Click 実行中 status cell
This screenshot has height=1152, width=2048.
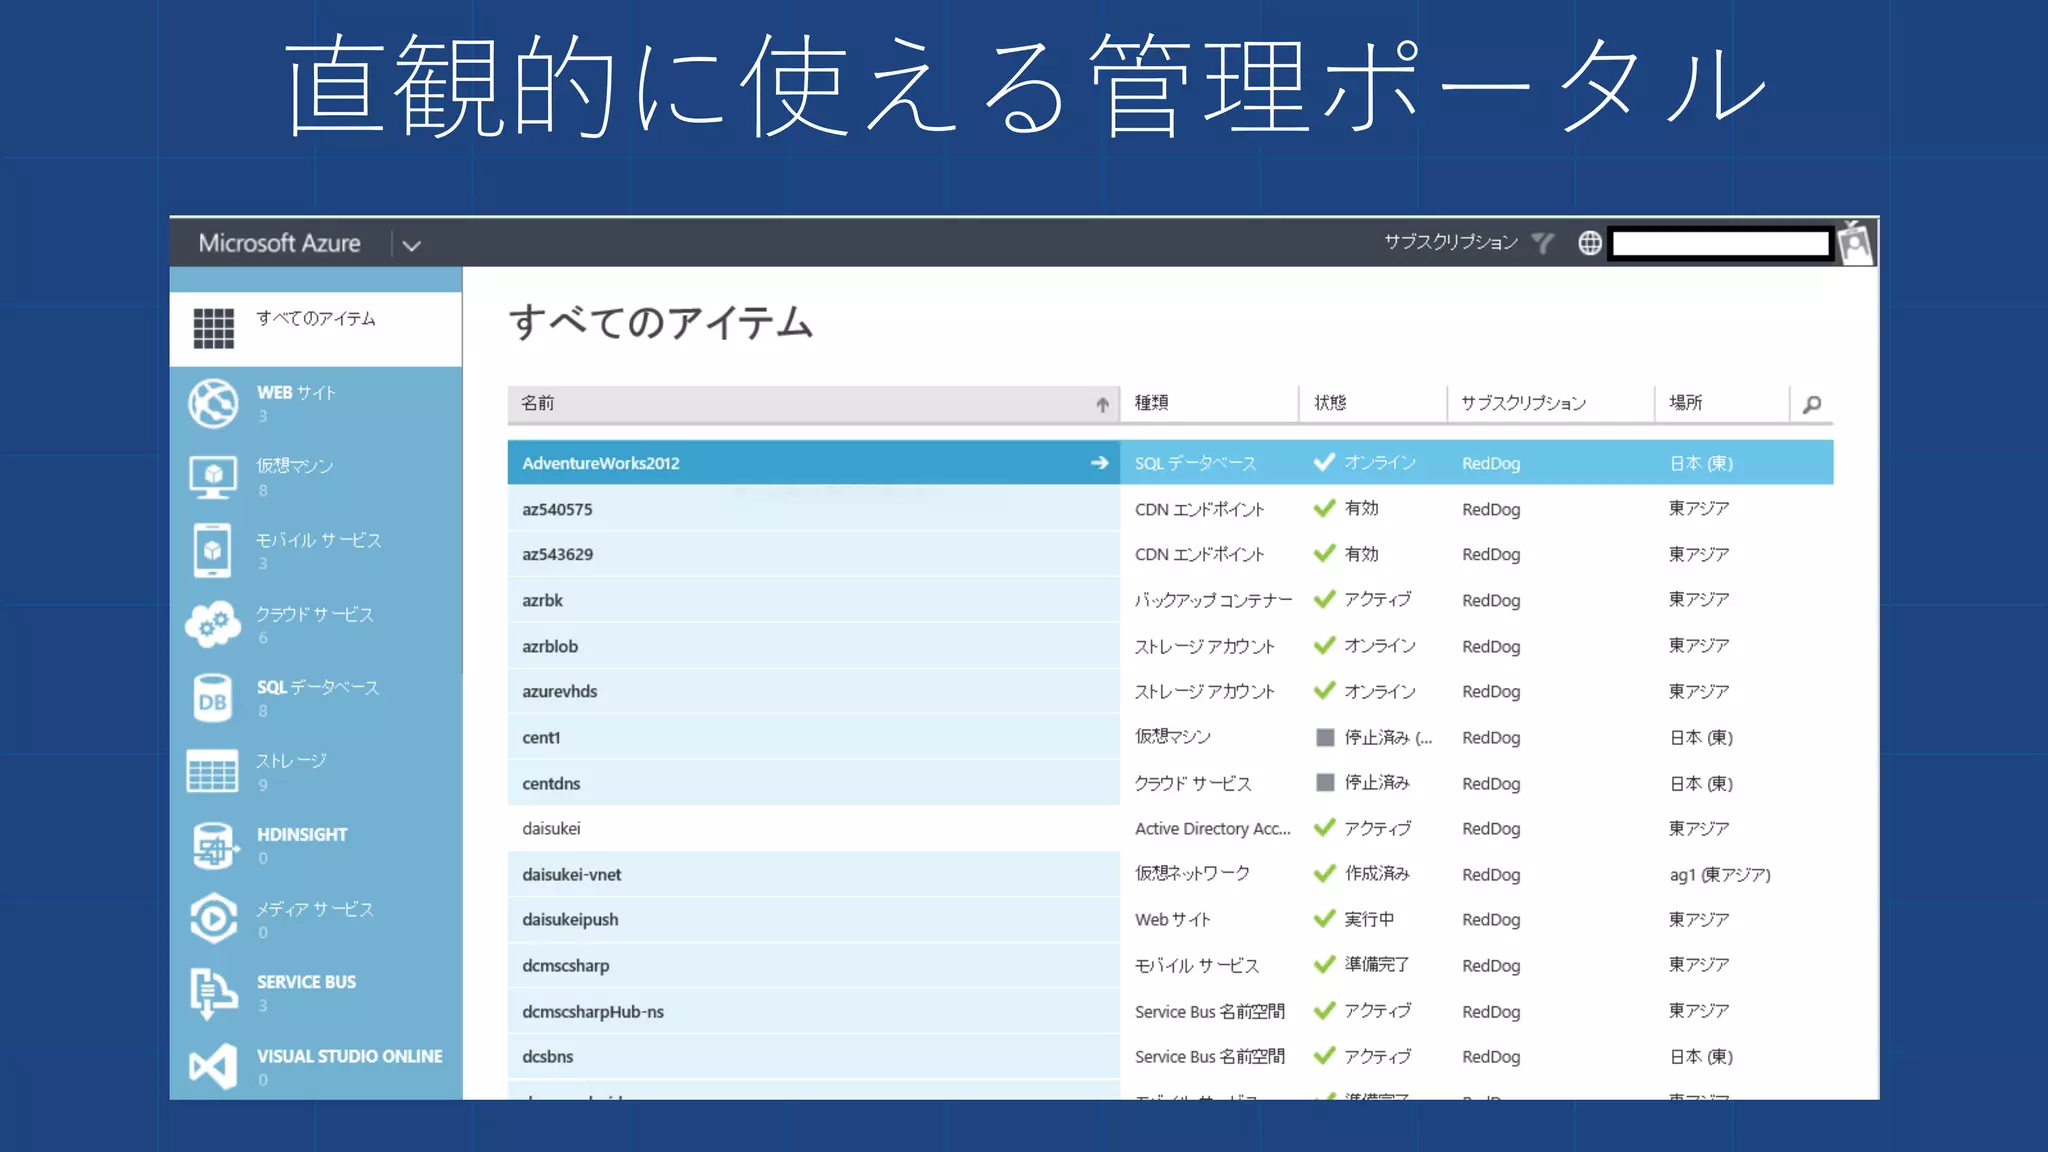[x=1369, y=918]
